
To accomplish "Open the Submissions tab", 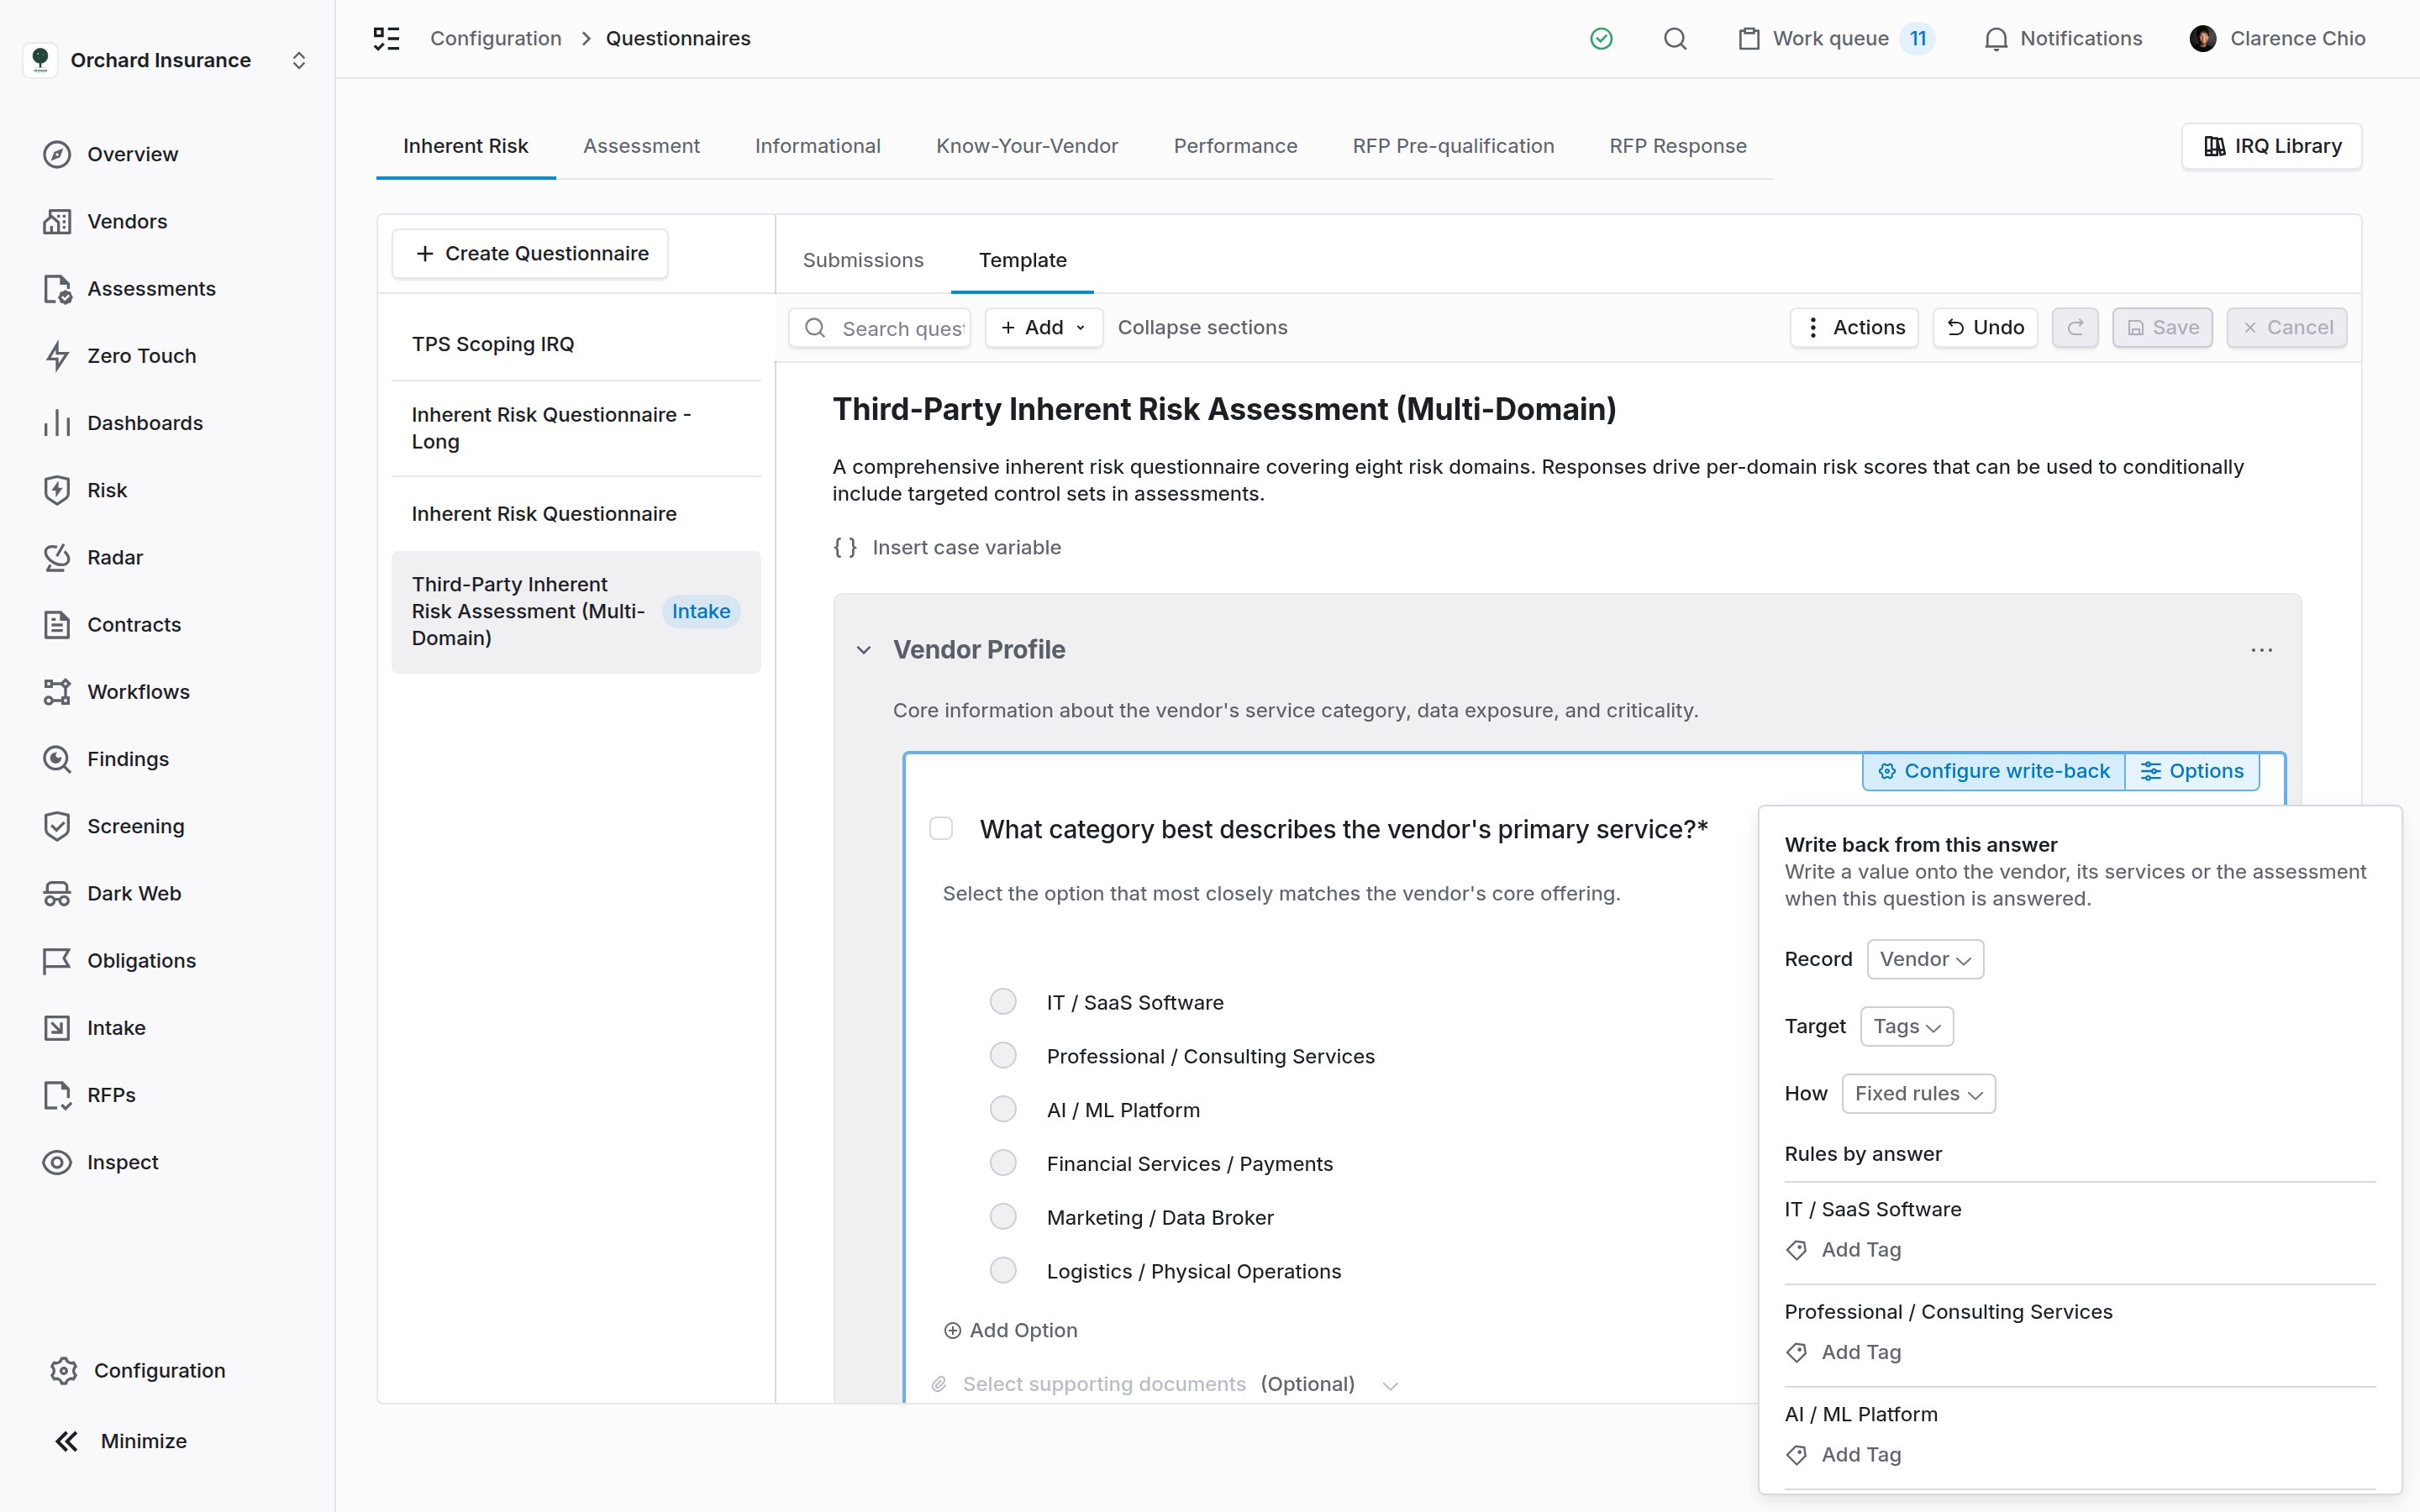I will point(863,260).
